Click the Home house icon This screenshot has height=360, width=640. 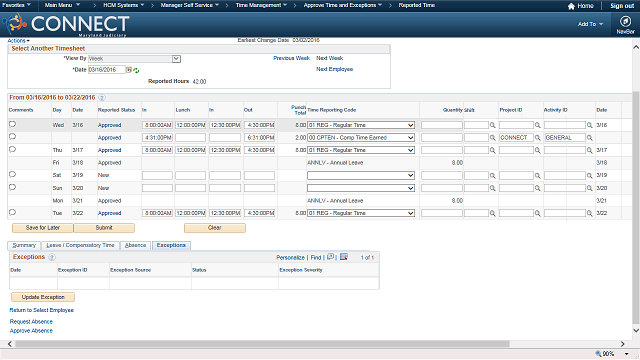571,6
